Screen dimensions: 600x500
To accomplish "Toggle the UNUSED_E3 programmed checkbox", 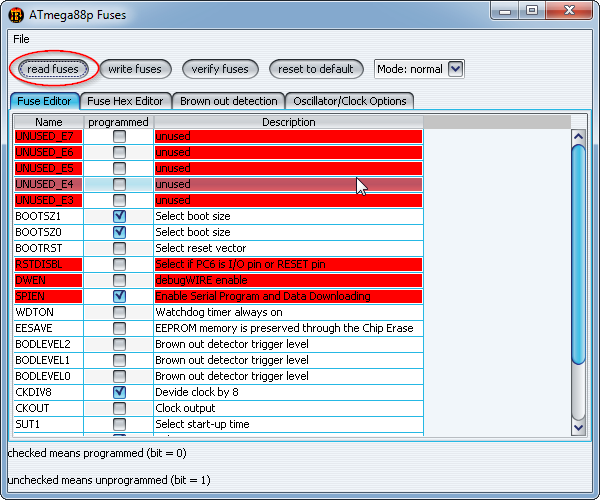I will [119, 200].
